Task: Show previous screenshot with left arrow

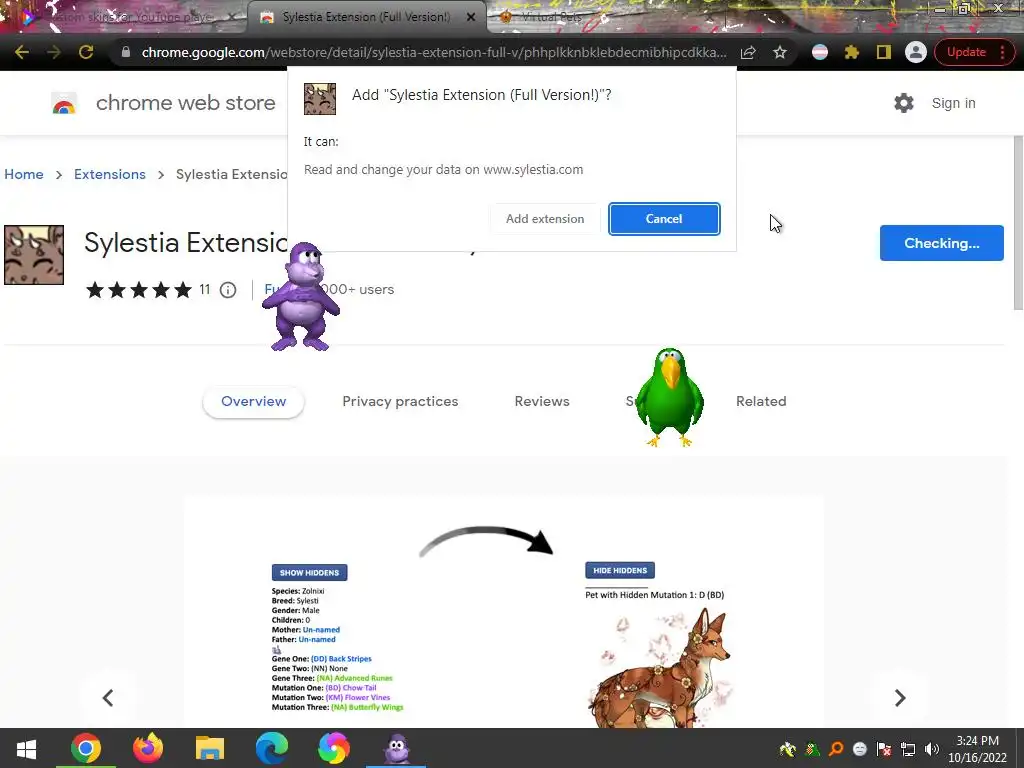Action: (x=108, y=698)
